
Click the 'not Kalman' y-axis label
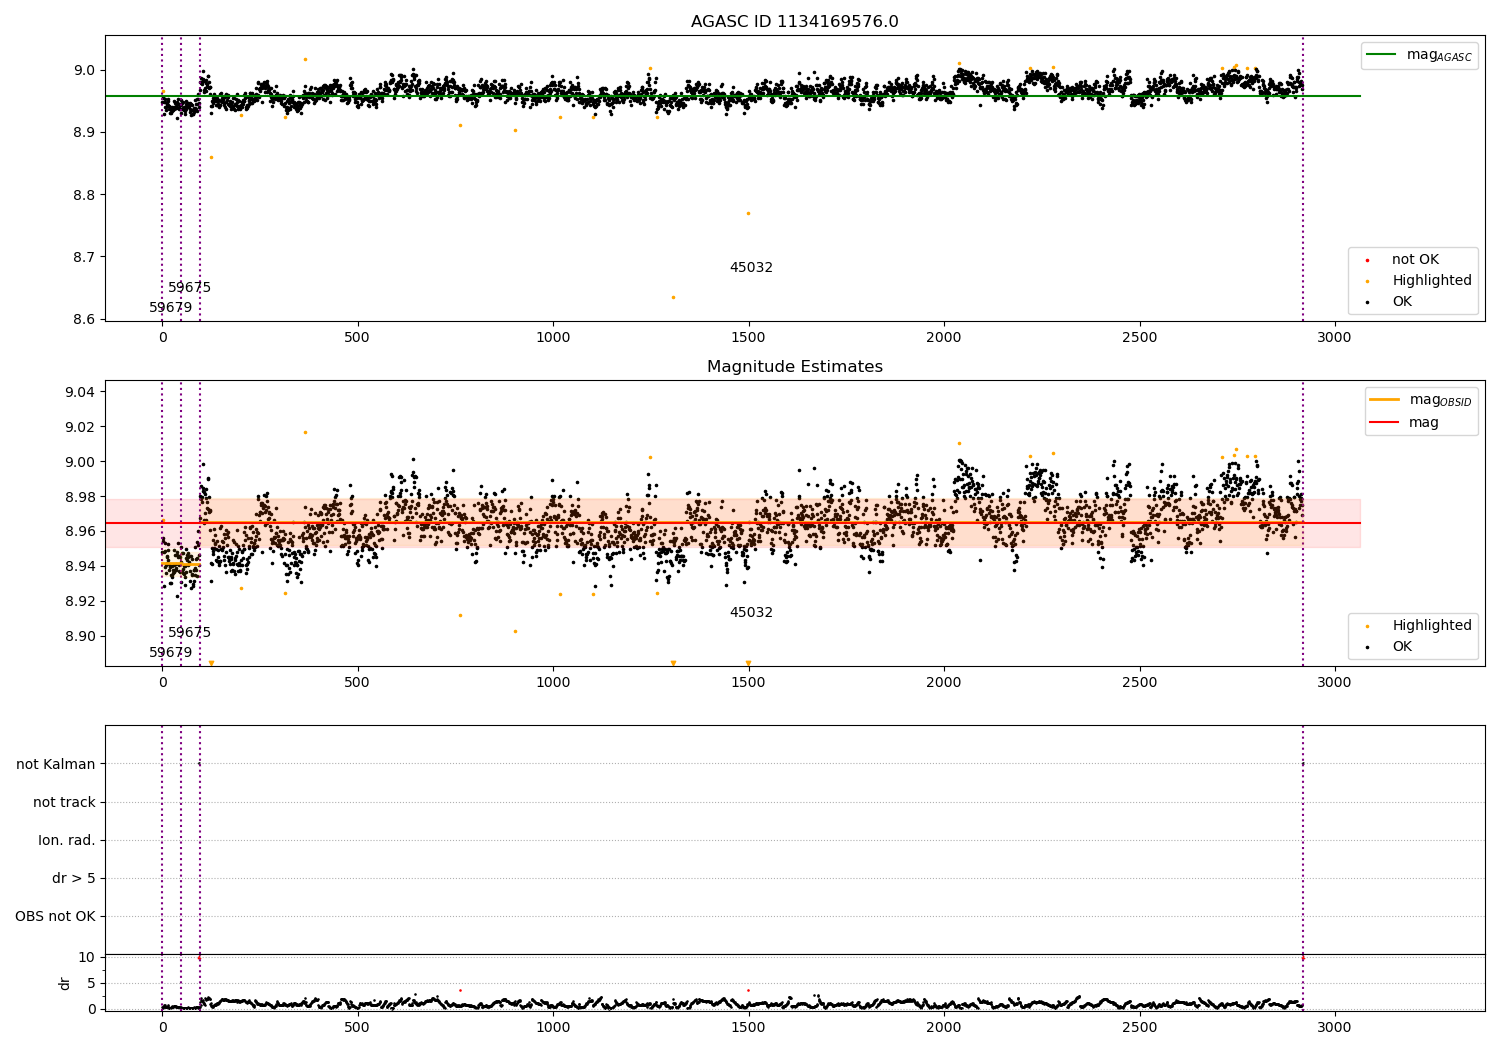click(56, 764)
